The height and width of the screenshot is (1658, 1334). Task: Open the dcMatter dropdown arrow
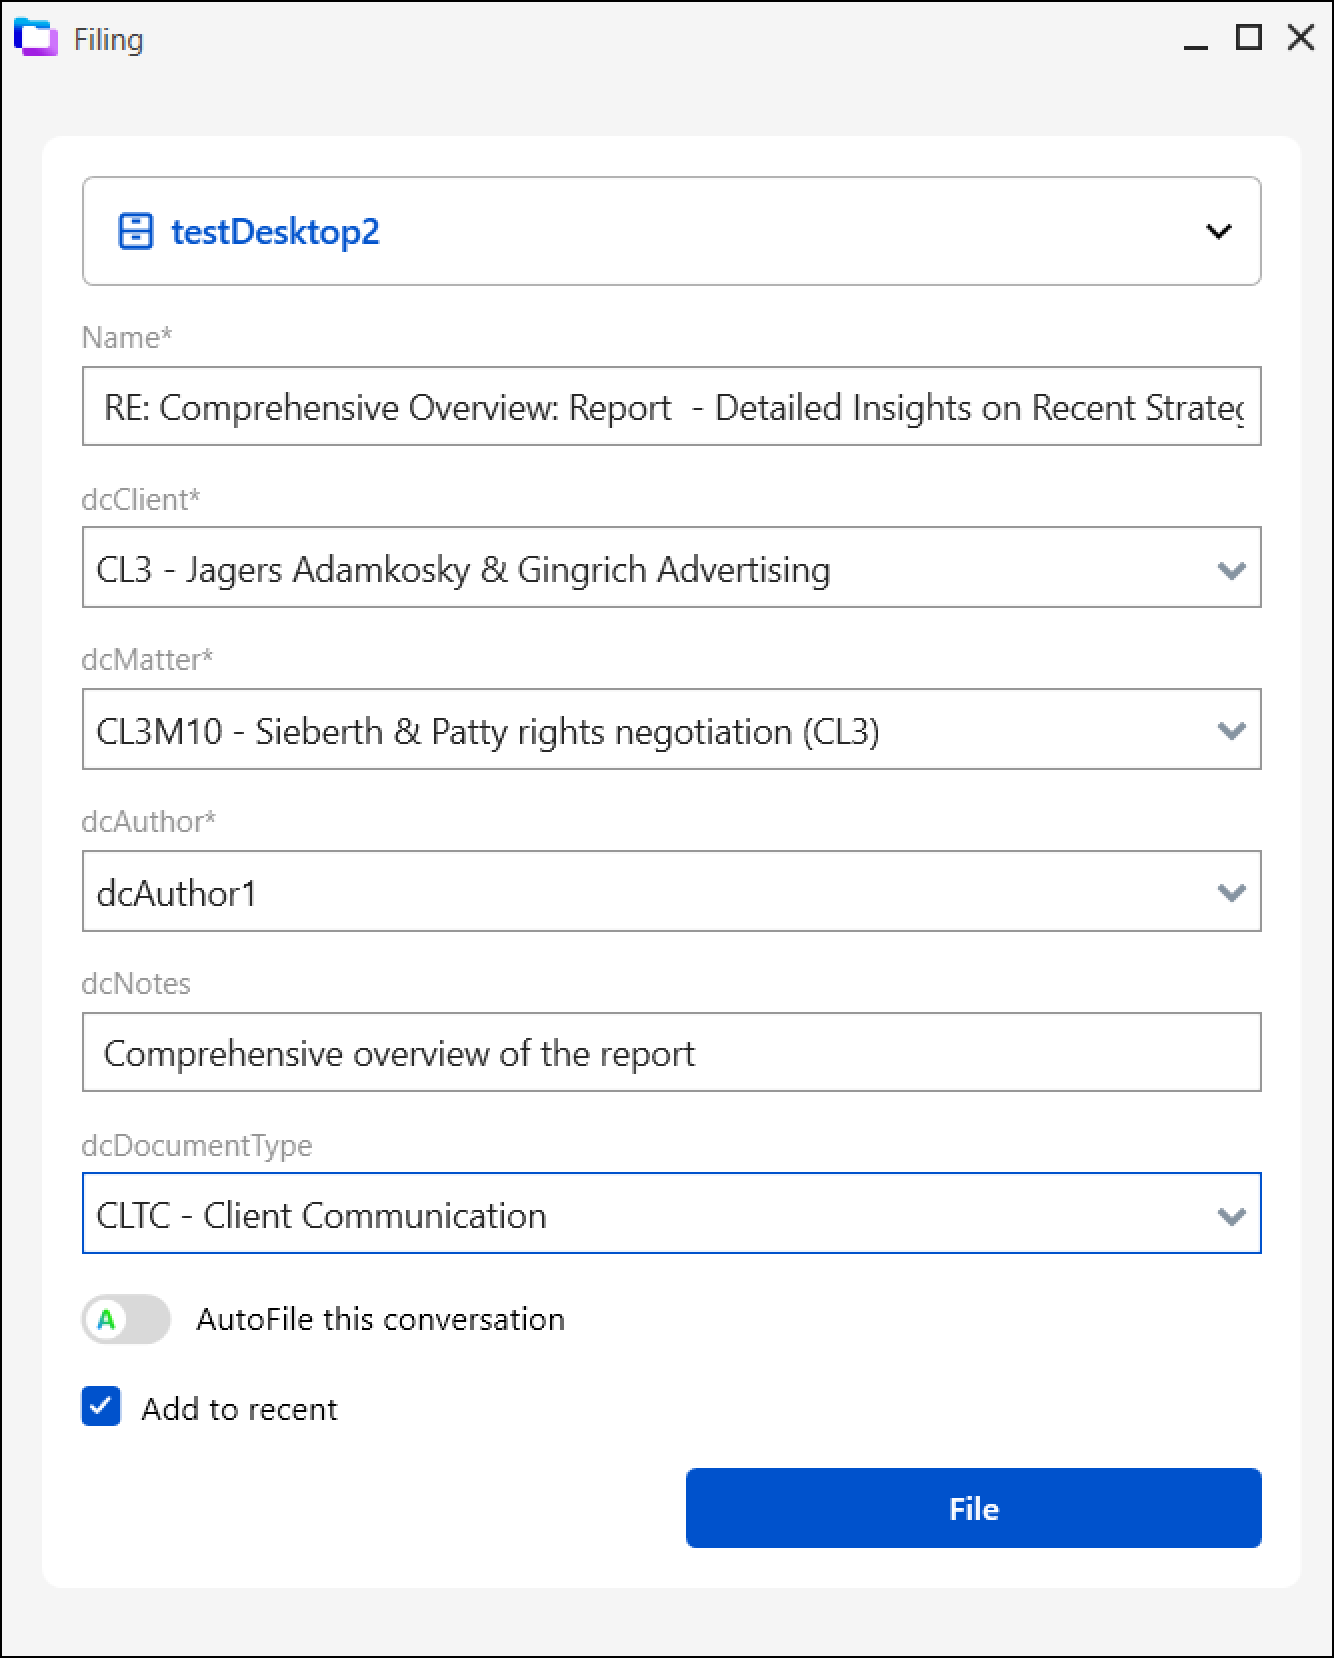(1231, 730)
